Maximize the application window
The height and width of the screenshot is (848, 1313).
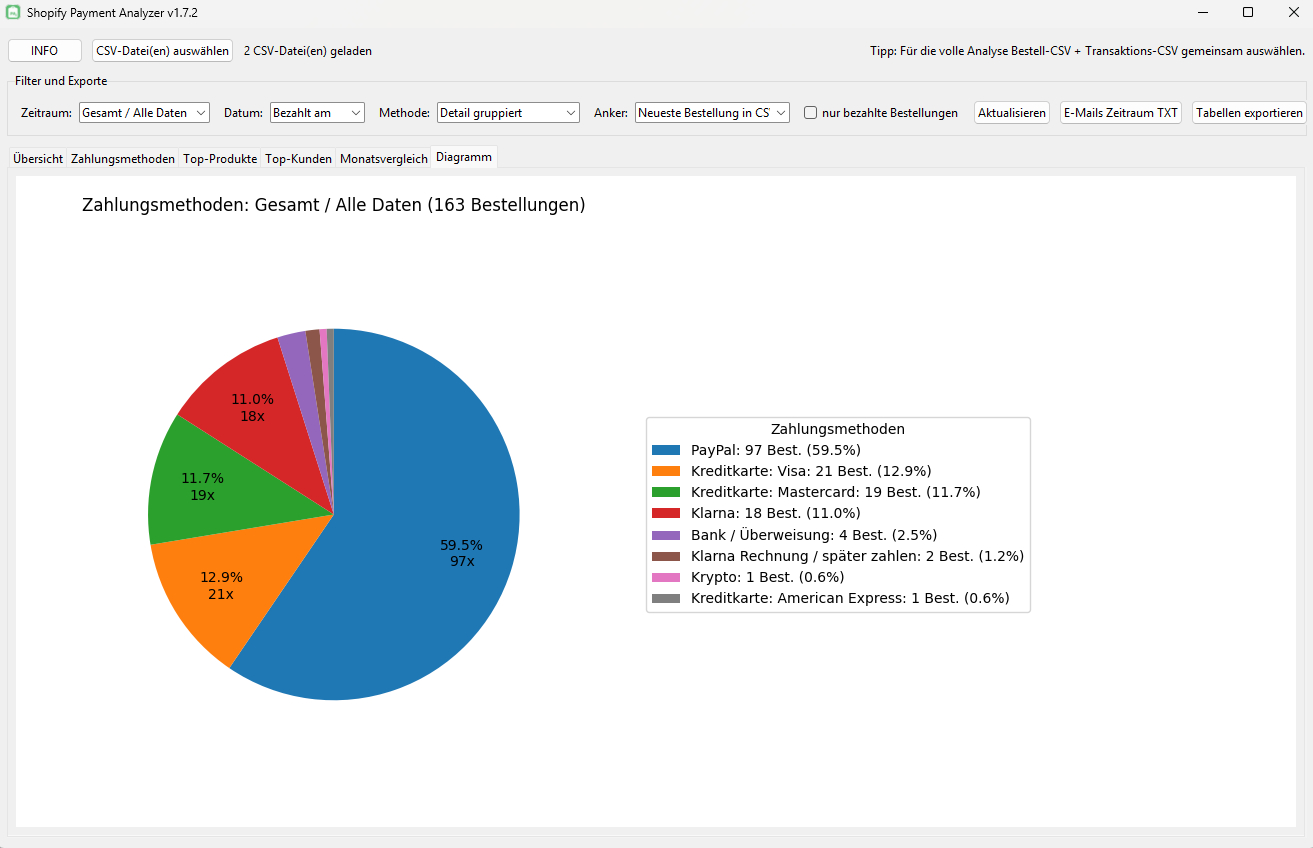[1248, 12]
